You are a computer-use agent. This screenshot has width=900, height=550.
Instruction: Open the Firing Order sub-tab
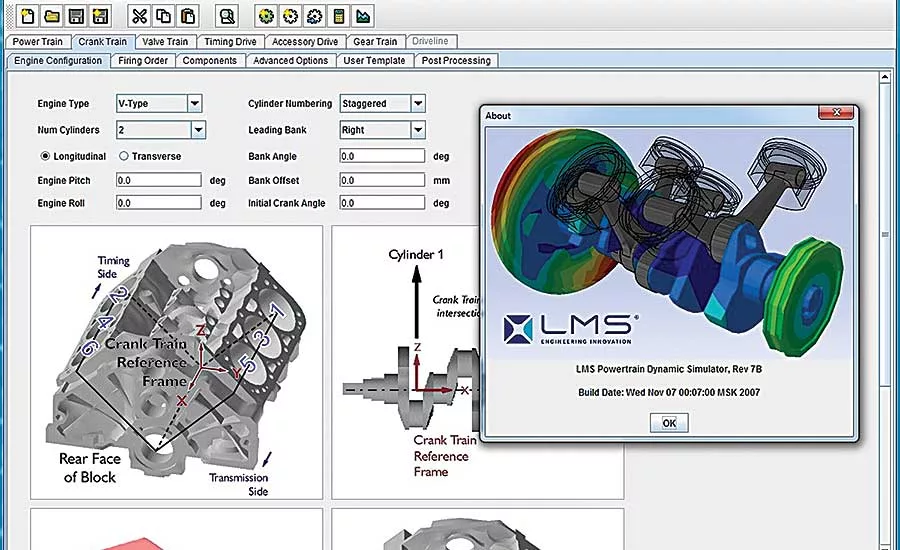(143, 60)
